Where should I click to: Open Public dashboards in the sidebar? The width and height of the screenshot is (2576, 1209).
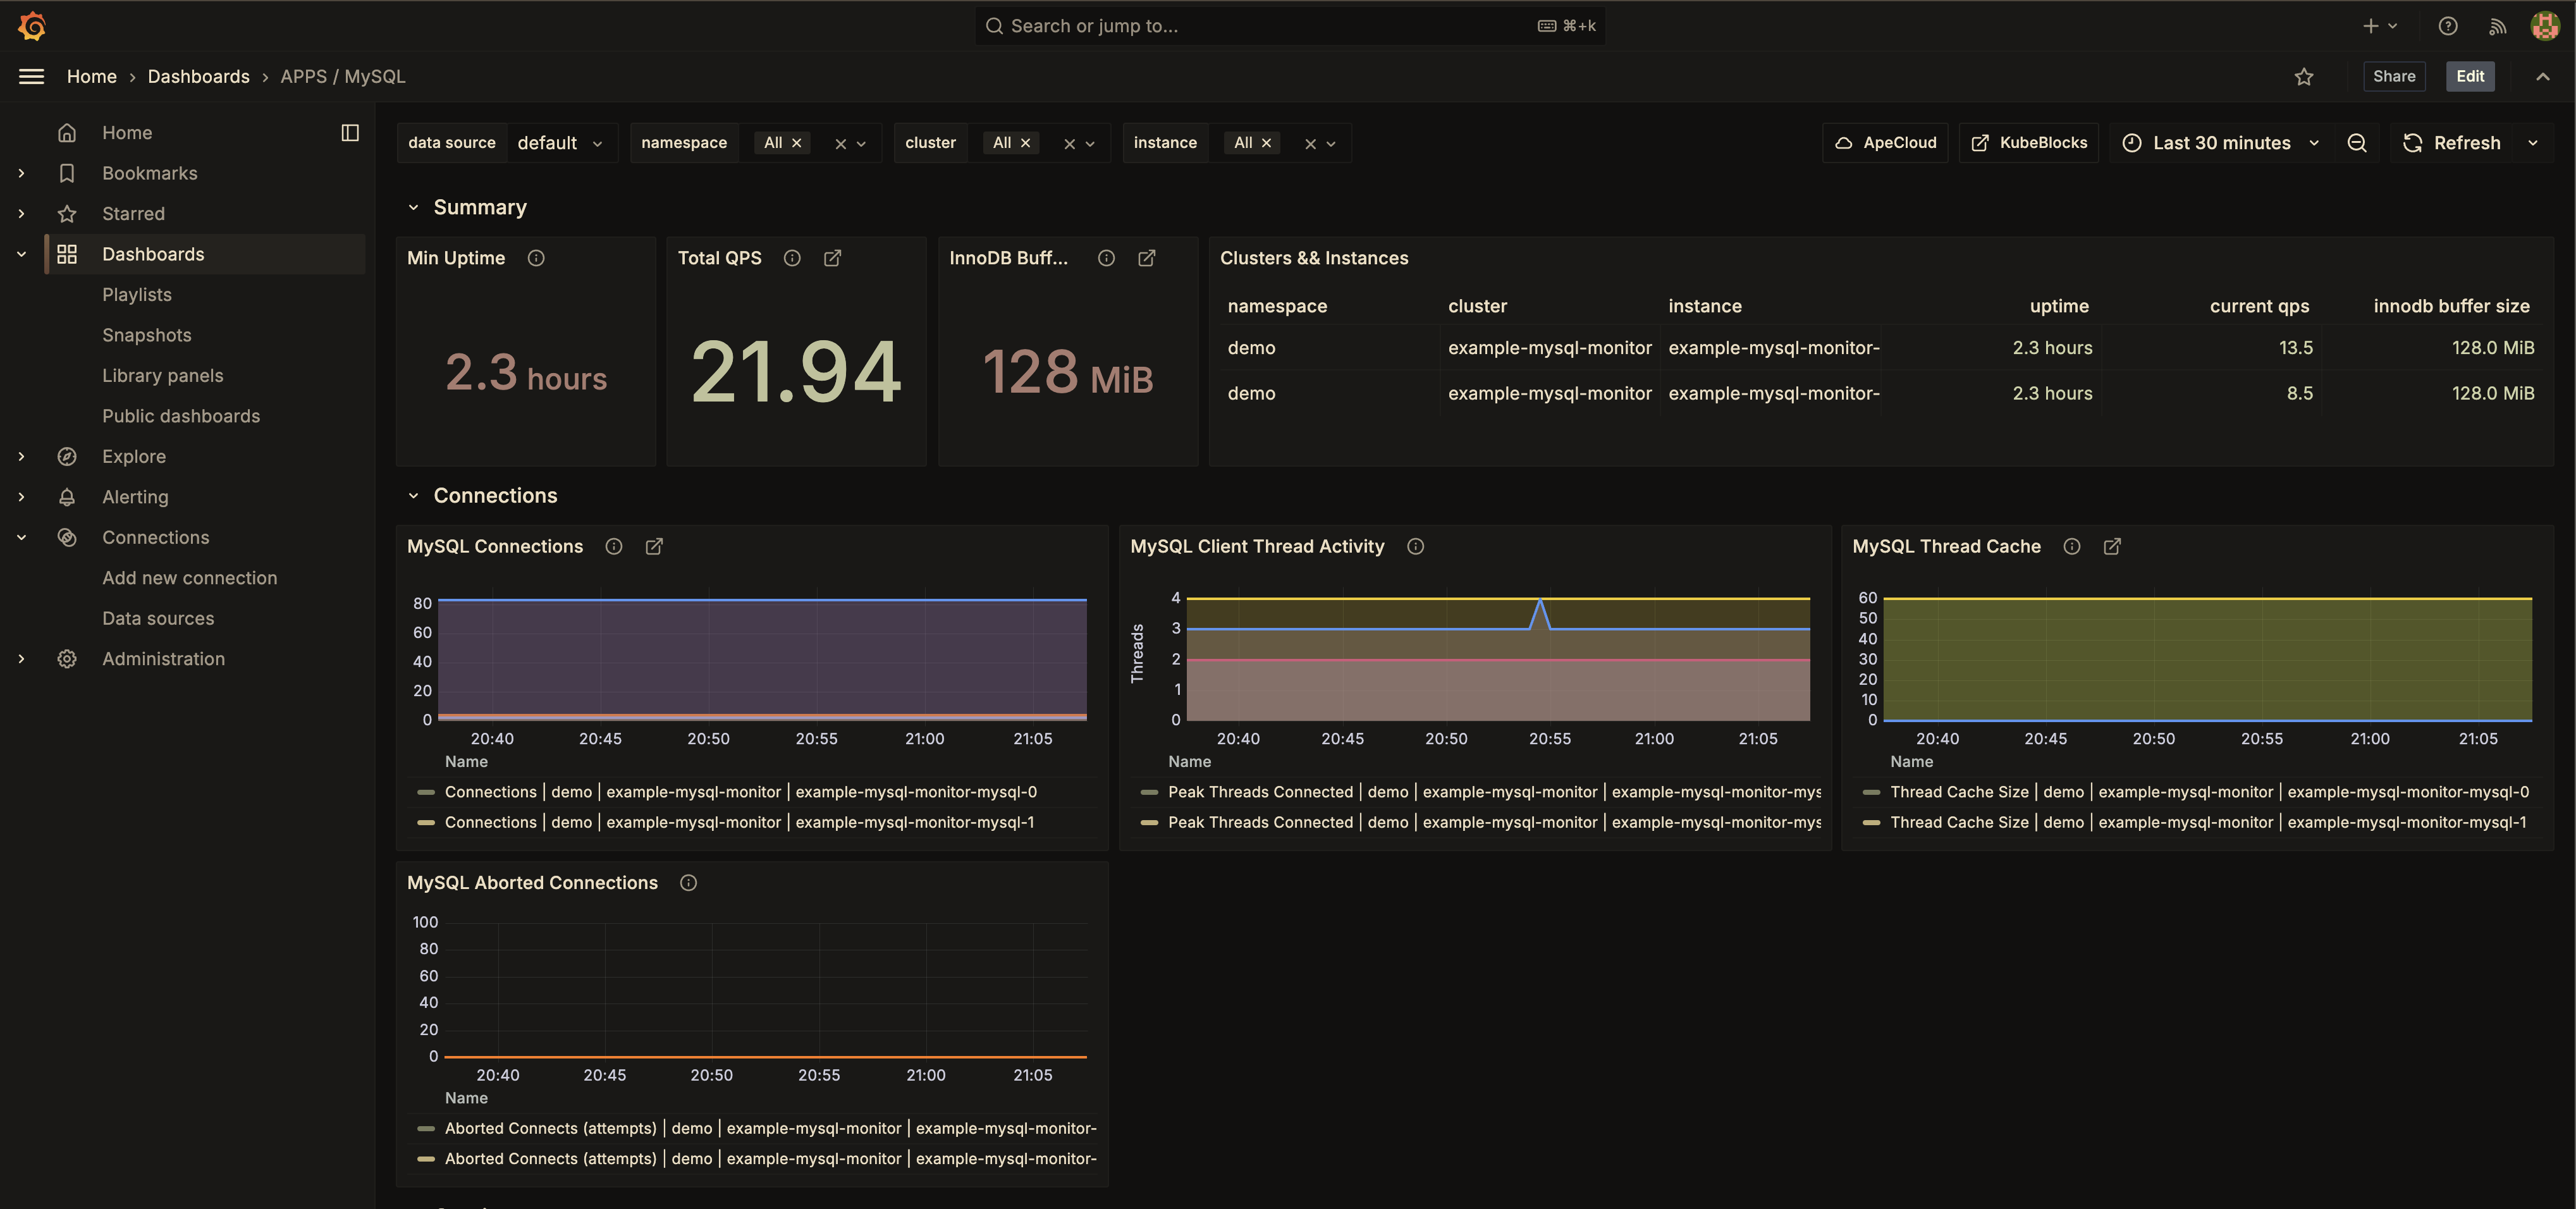[181, 416]
